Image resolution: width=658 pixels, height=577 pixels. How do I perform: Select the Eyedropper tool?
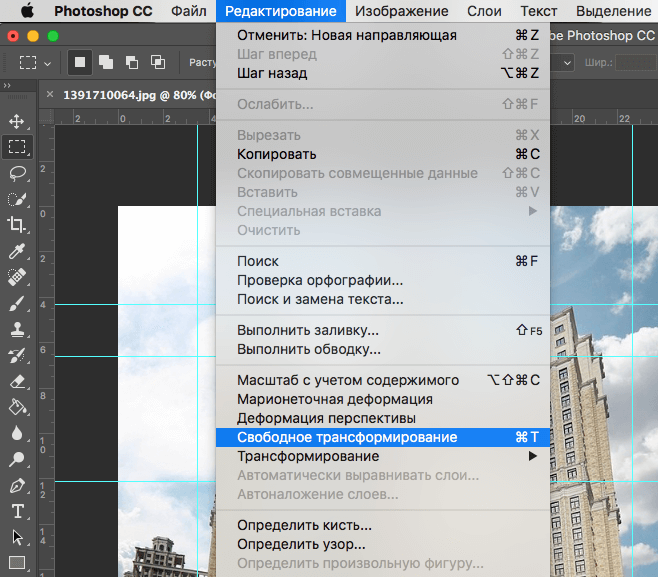pos(17,251)
